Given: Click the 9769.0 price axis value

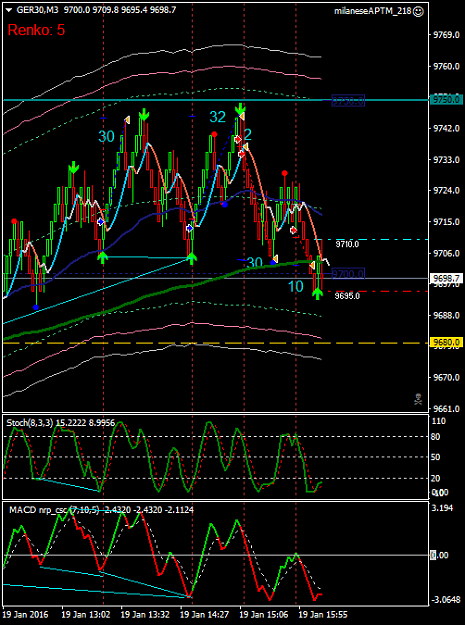Looking at the screenshot, I should [445, 36].
